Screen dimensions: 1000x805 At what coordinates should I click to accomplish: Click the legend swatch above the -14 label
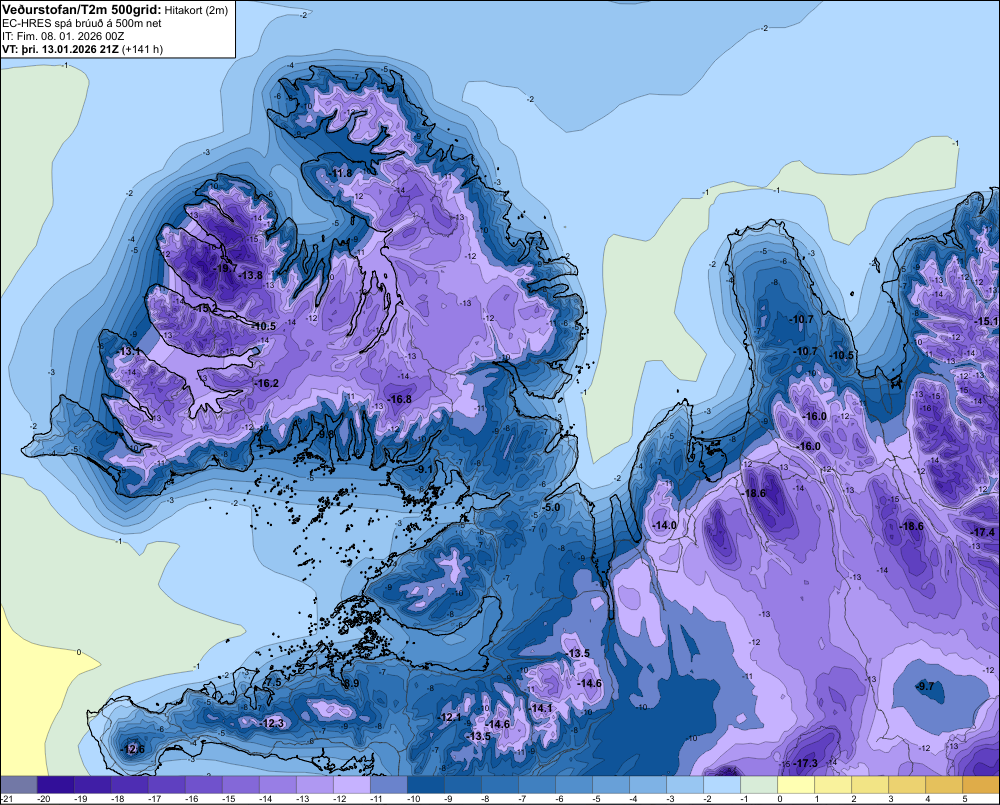(278, 784)
